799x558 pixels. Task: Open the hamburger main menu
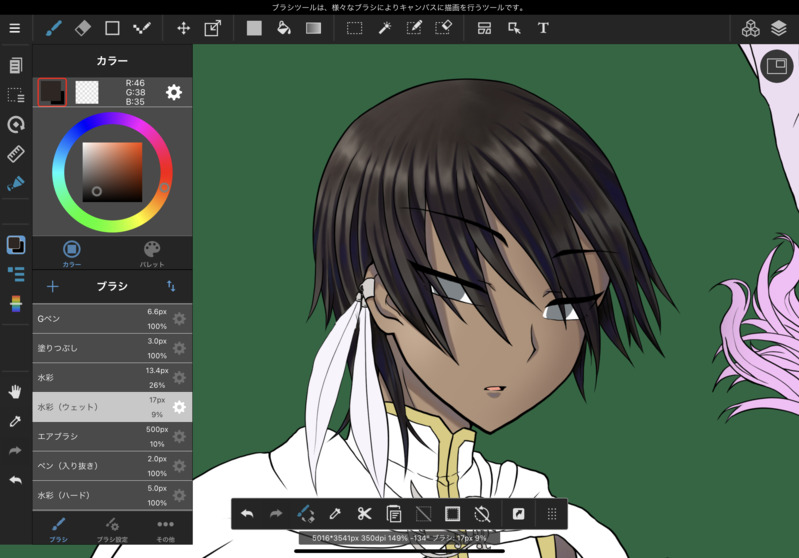15,28
